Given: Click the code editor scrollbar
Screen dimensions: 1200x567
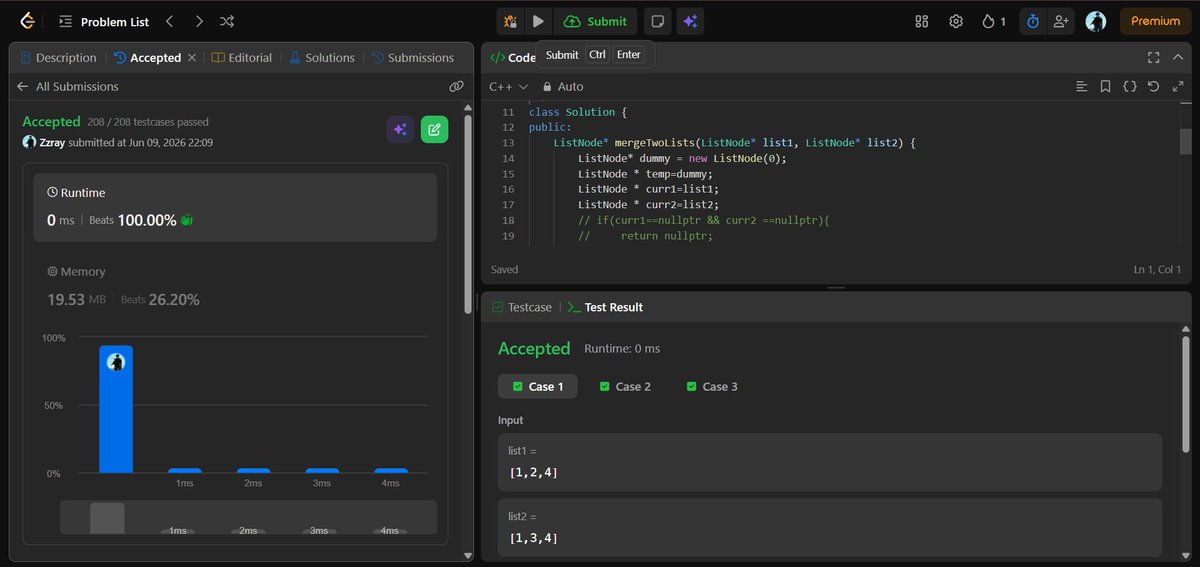Looking at the screenshot, I should click(1186, 142).
